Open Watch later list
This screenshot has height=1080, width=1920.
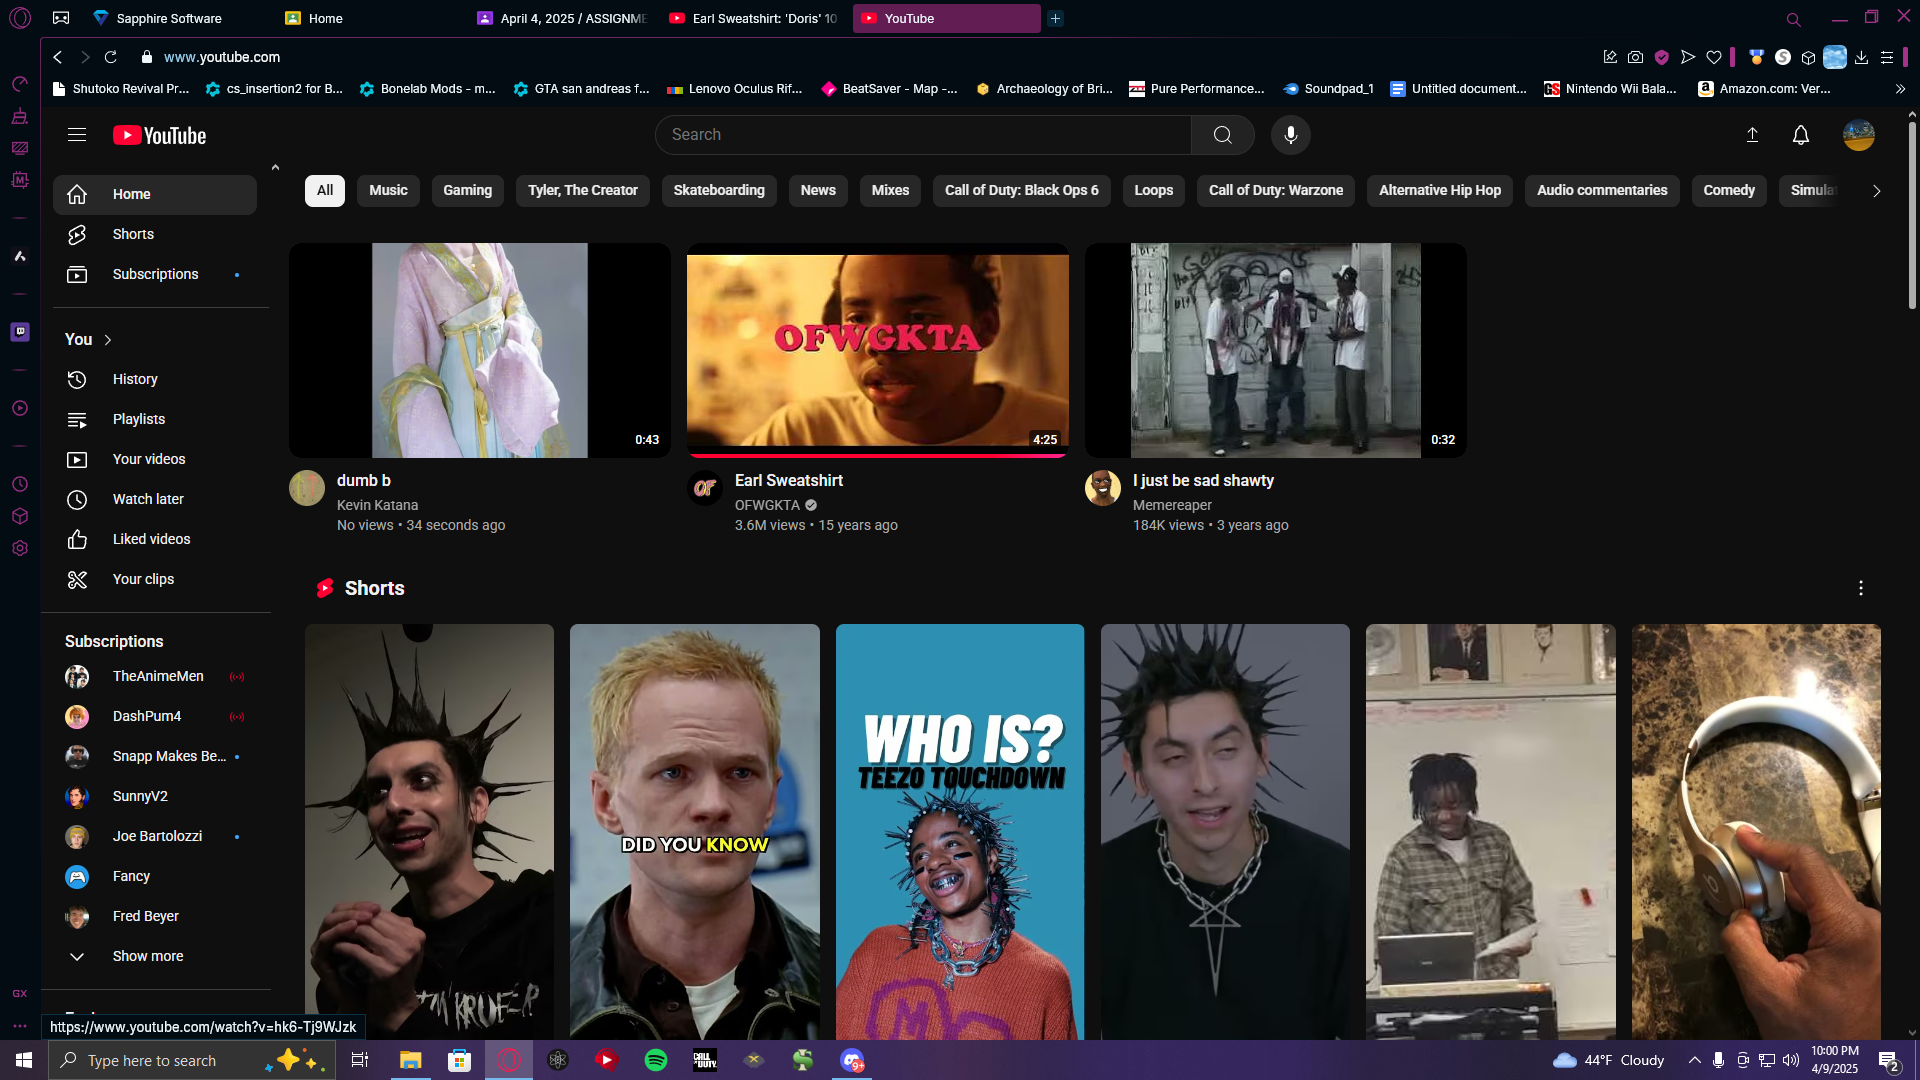click(155, 499)
